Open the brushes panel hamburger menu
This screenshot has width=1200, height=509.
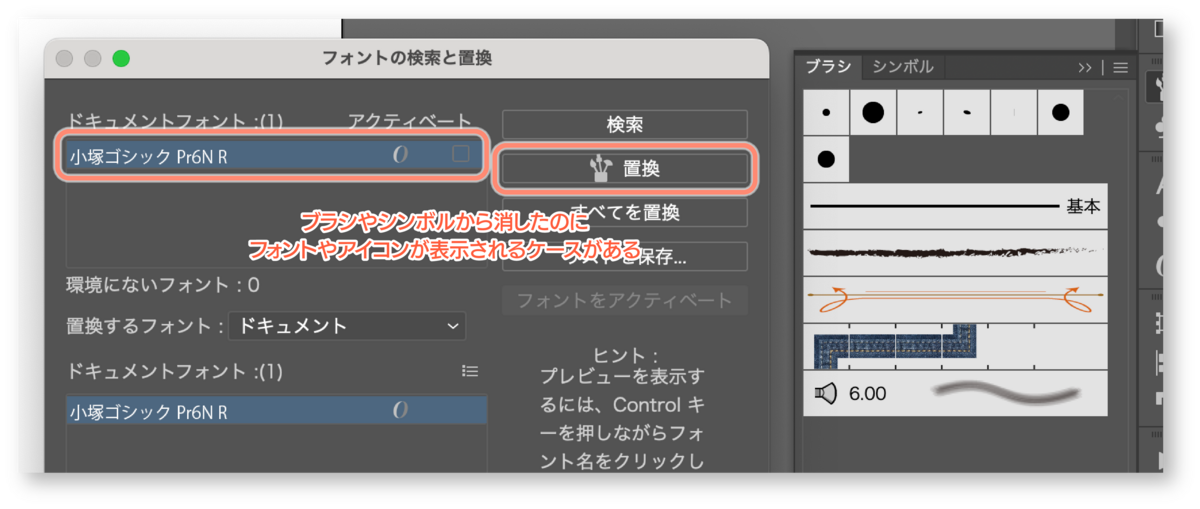pyautogui.click(x=1120, y=68)
